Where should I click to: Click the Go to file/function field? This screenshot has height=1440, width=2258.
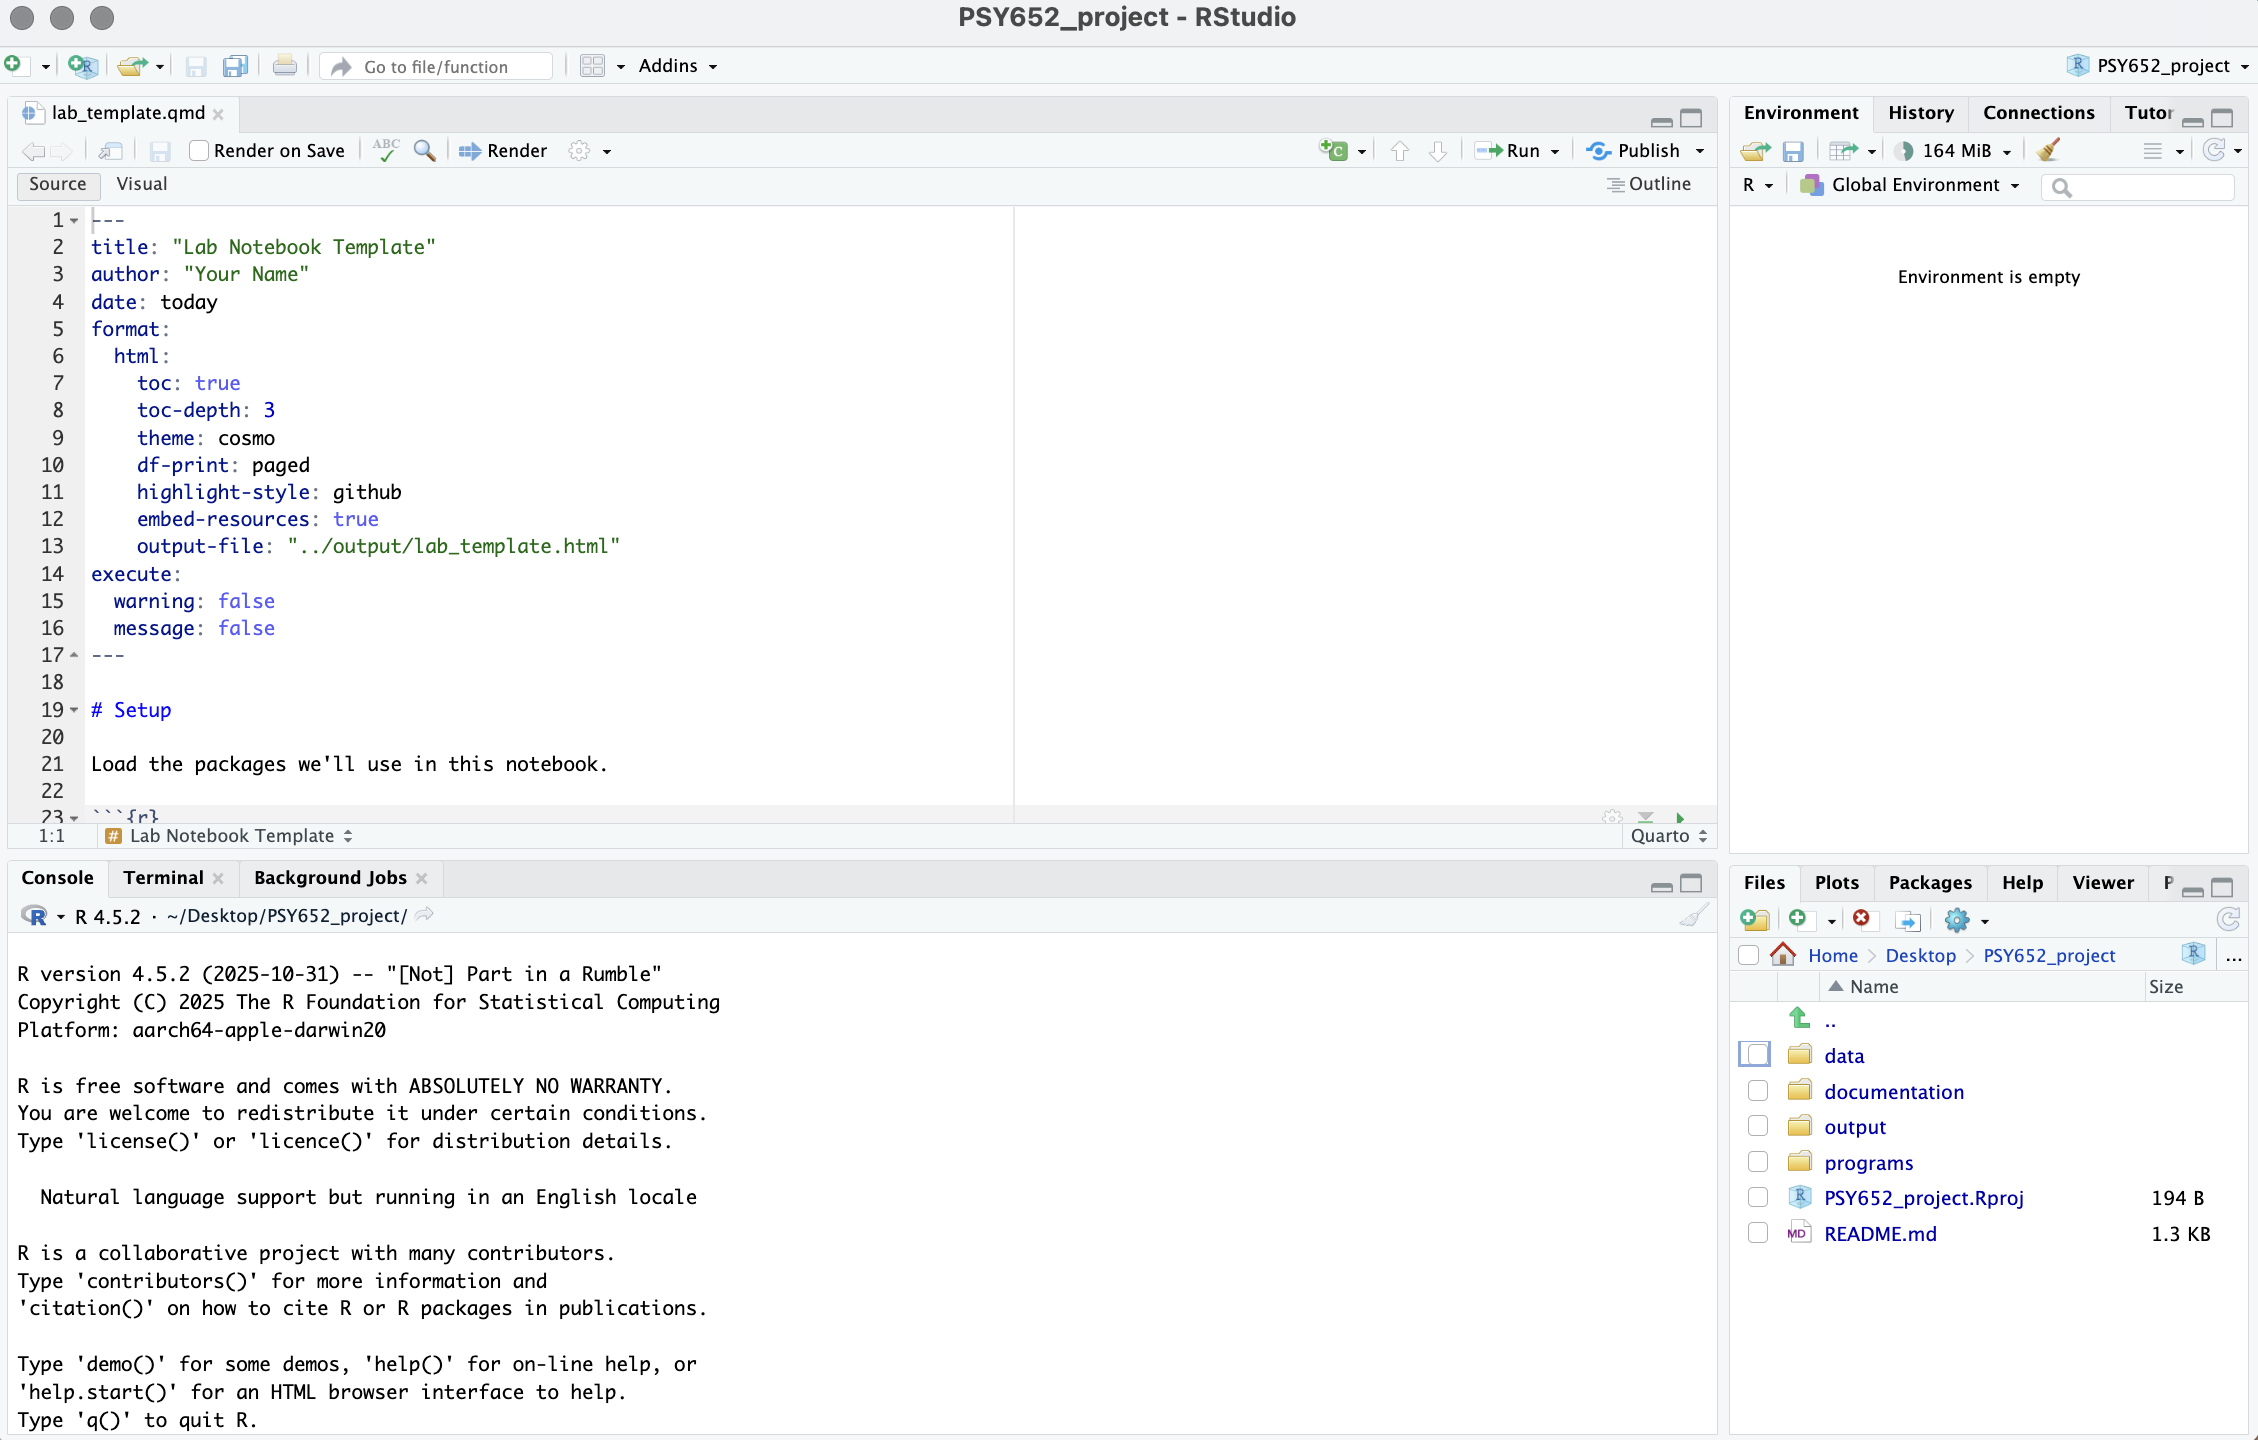click(x=437, y=67)
